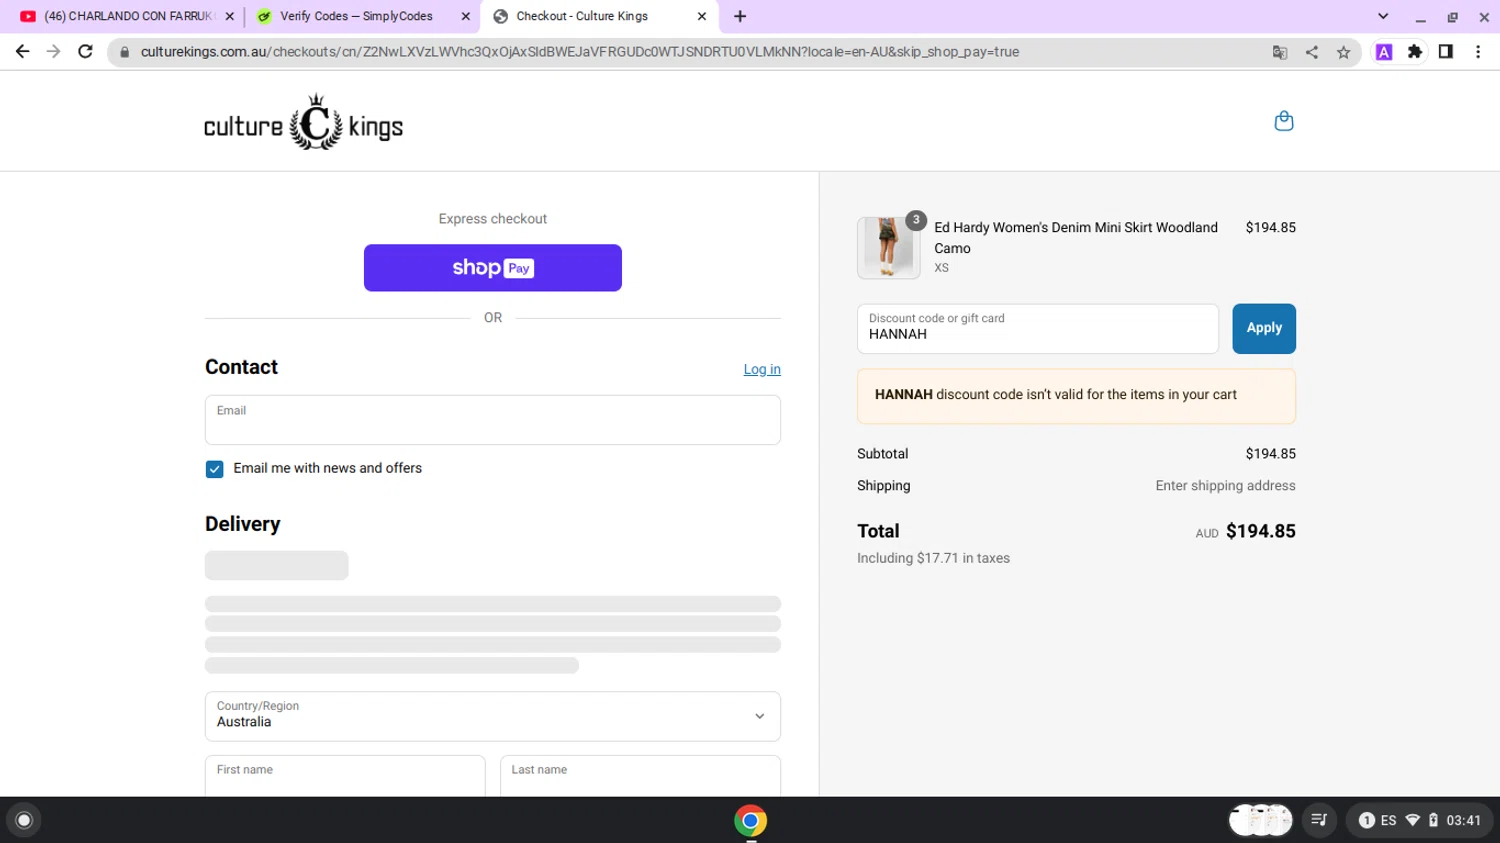Apply the discount code

(x=1264, y=328)
